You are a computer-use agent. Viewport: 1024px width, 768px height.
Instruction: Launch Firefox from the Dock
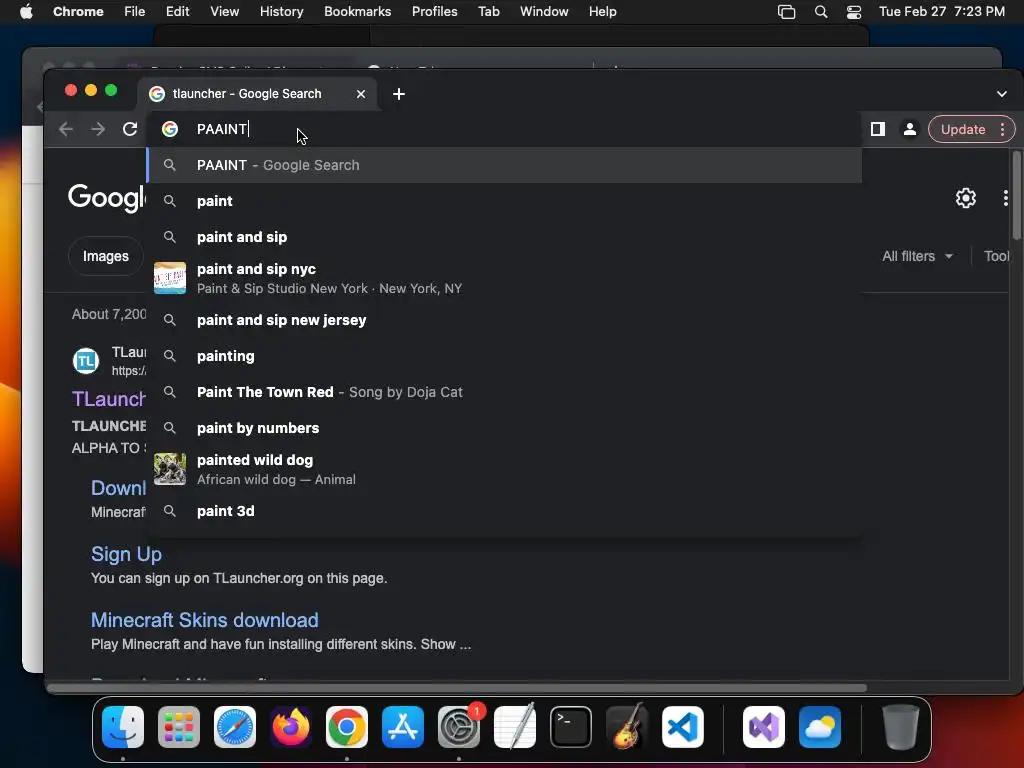(x=291, y=727)
